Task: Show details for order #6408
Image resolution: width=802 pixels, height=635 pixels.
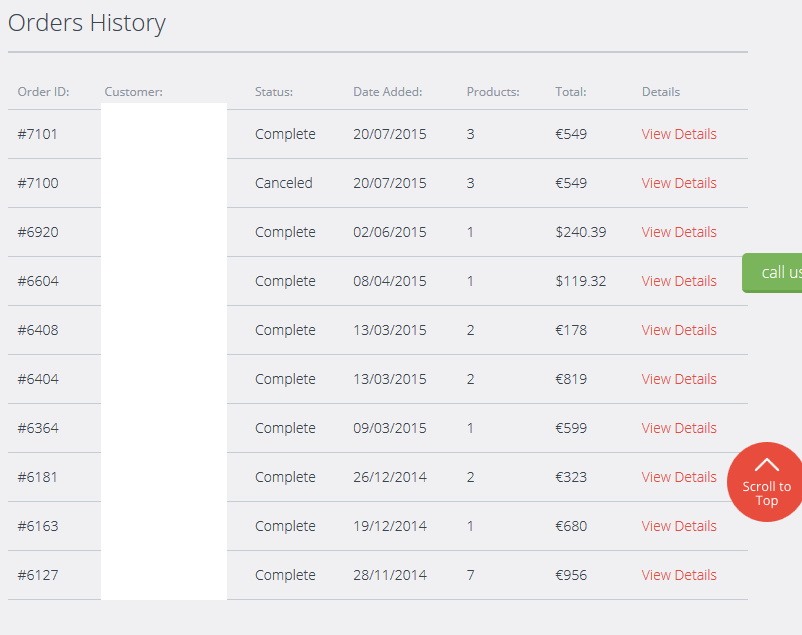Action: [679, 330]
